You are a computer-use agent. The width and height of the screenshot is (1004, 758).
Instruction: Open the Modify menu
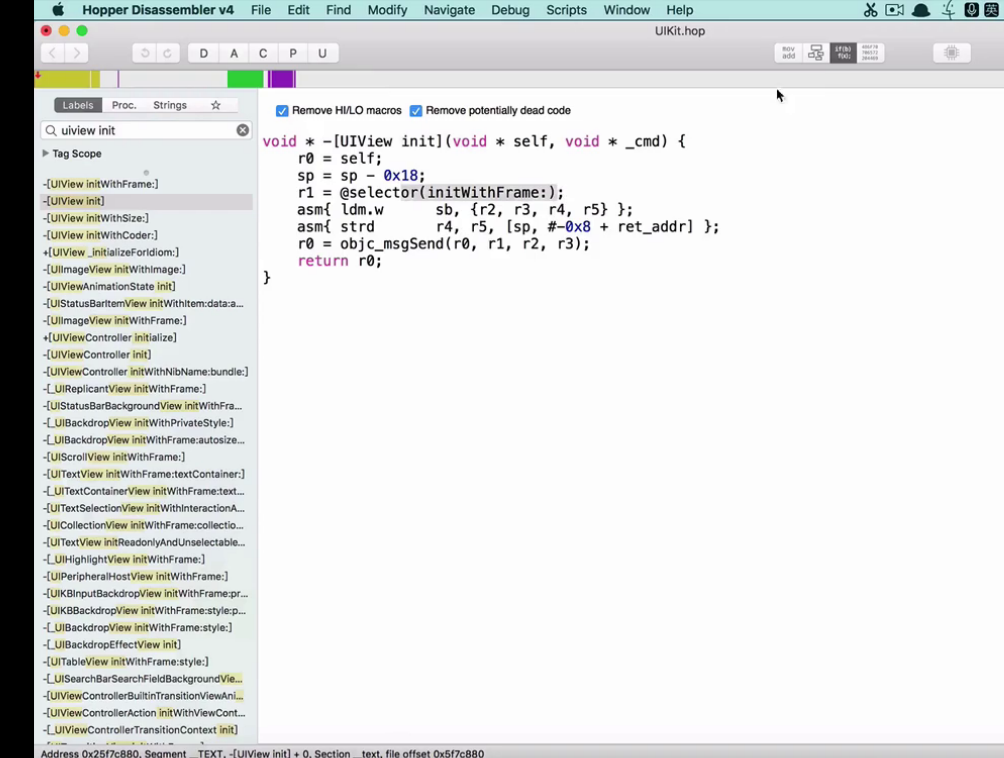387,10
